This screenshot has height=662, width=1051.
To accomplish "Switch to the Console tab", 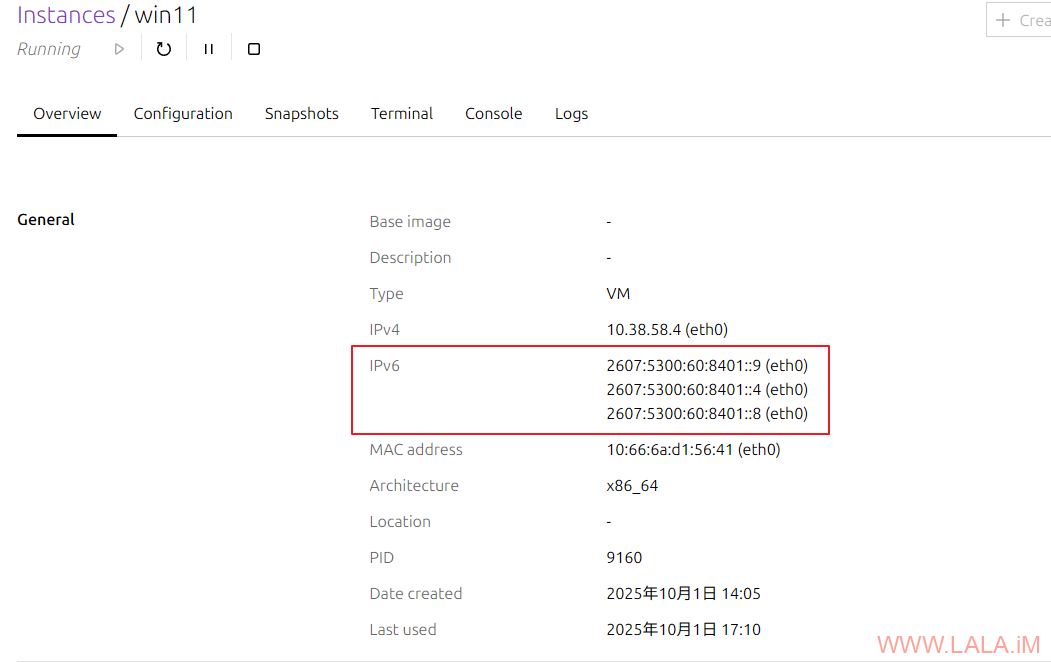I will 493,114.
